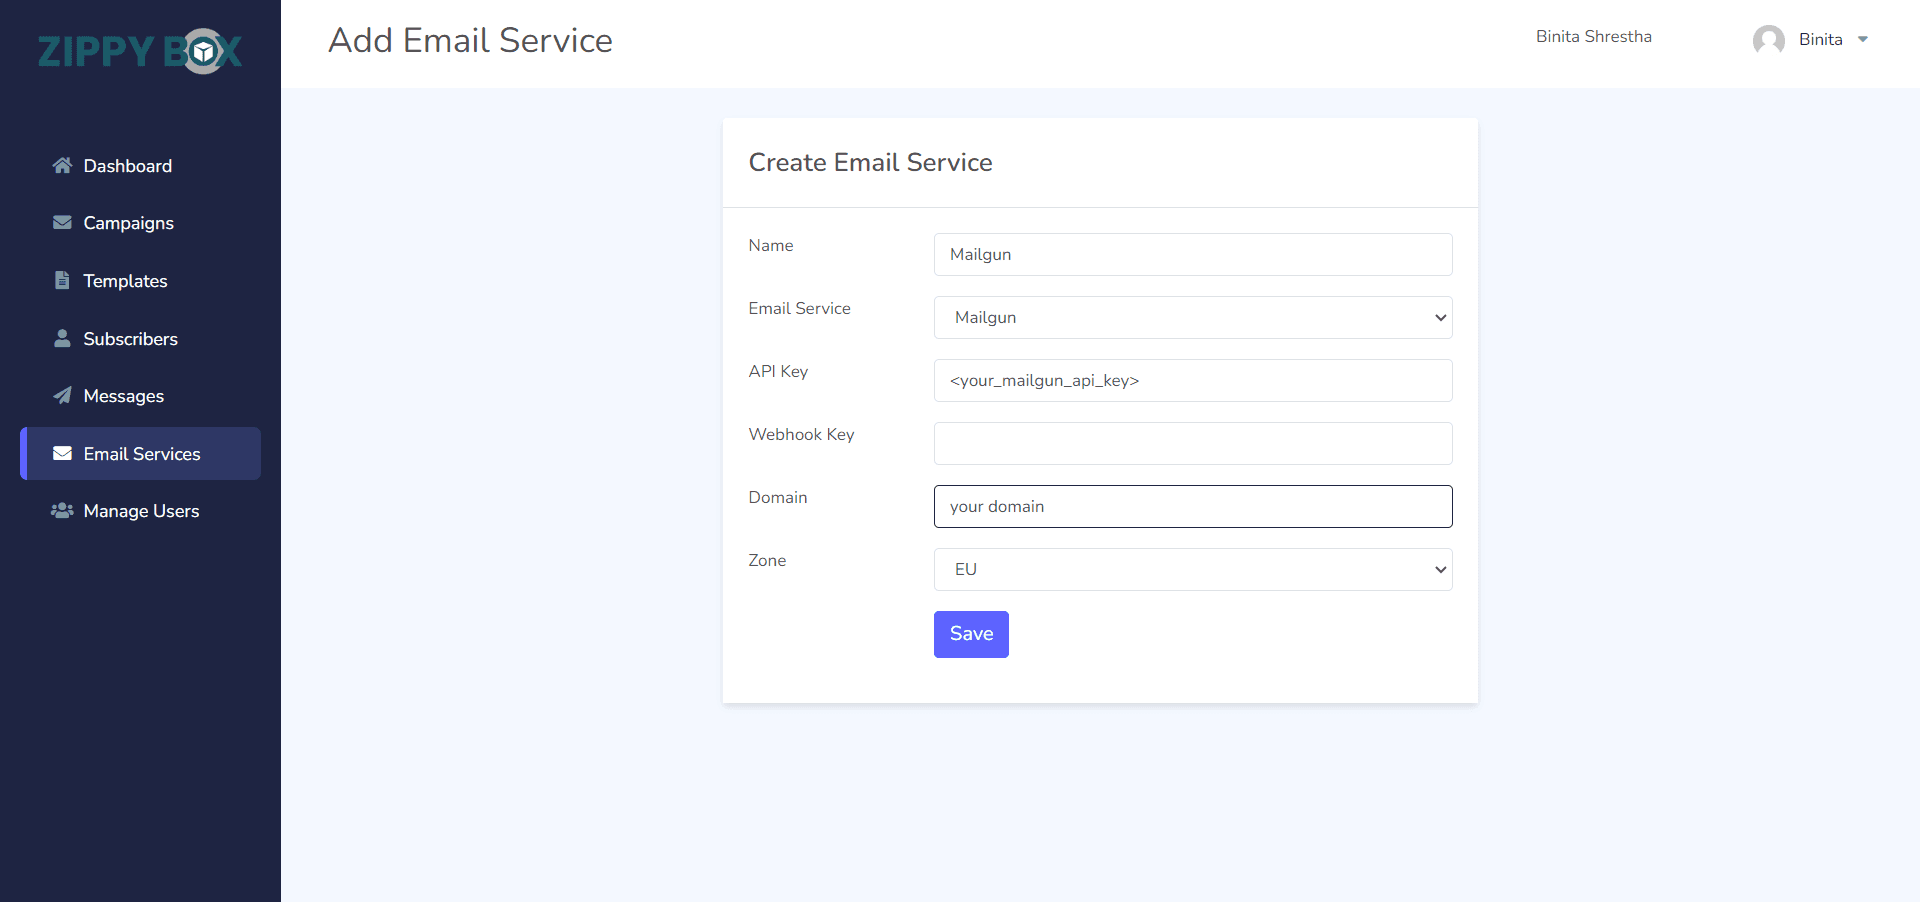Click the Zone label
The height and width of the screenshot is (902, 1920).
click(767, 560)
